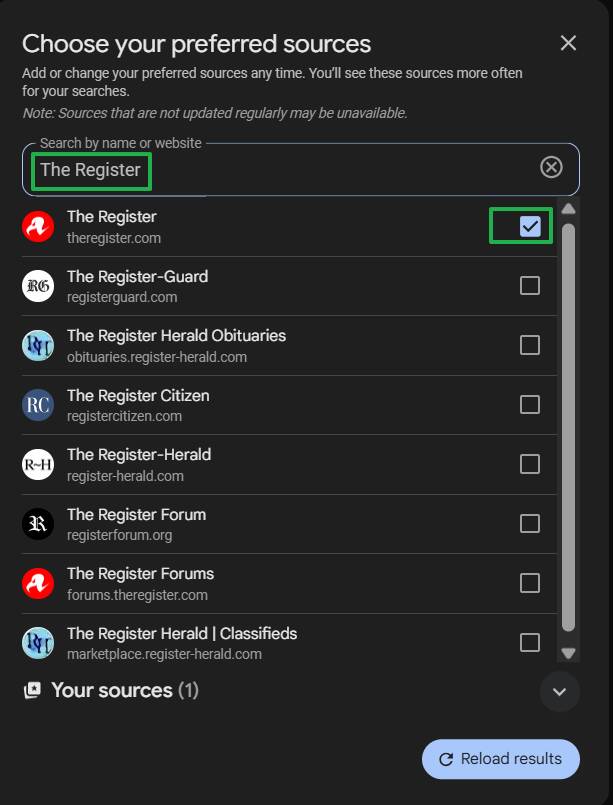Check The Register-Herald checkbox
The width and height of the screenshot is (613, 805).
(x=530, y=464)
